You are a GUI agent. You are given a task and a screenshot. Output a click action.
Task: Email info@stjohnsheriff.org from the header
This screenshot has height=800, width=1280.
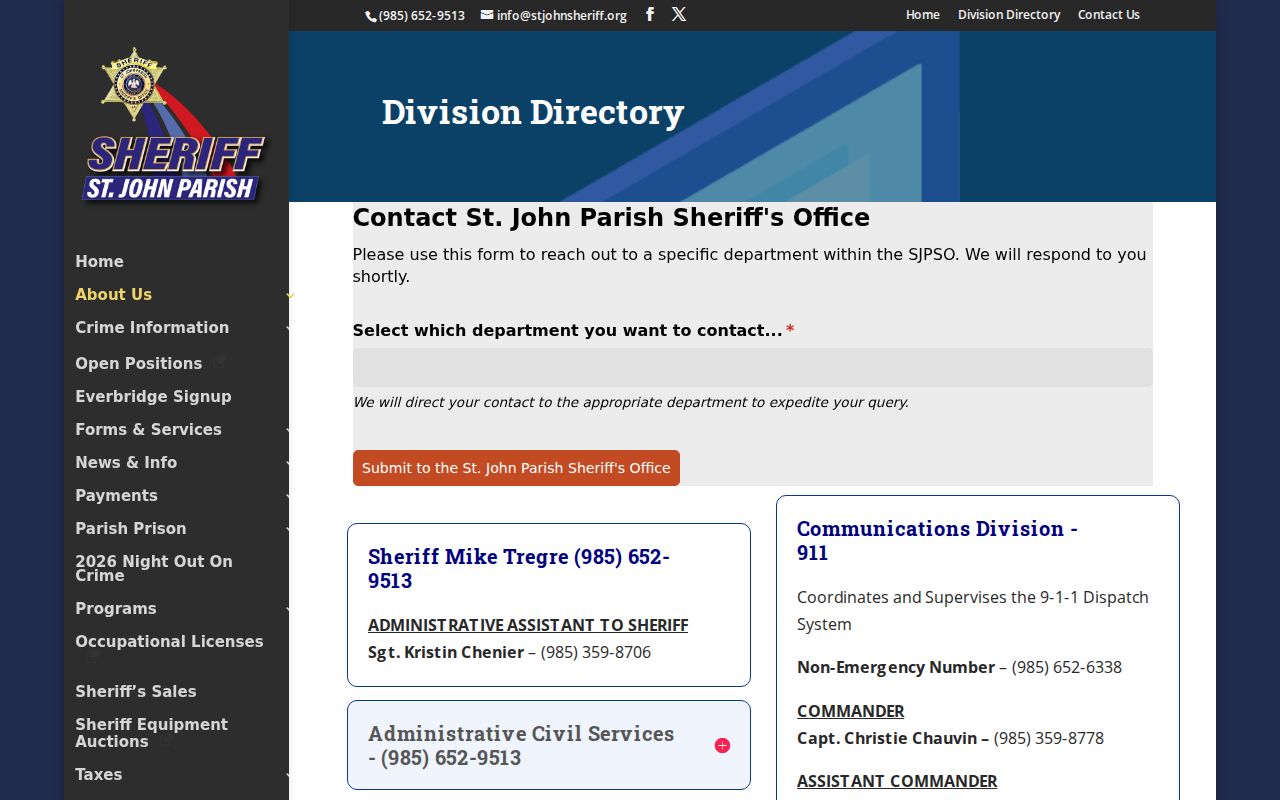[x=554, y=15]
